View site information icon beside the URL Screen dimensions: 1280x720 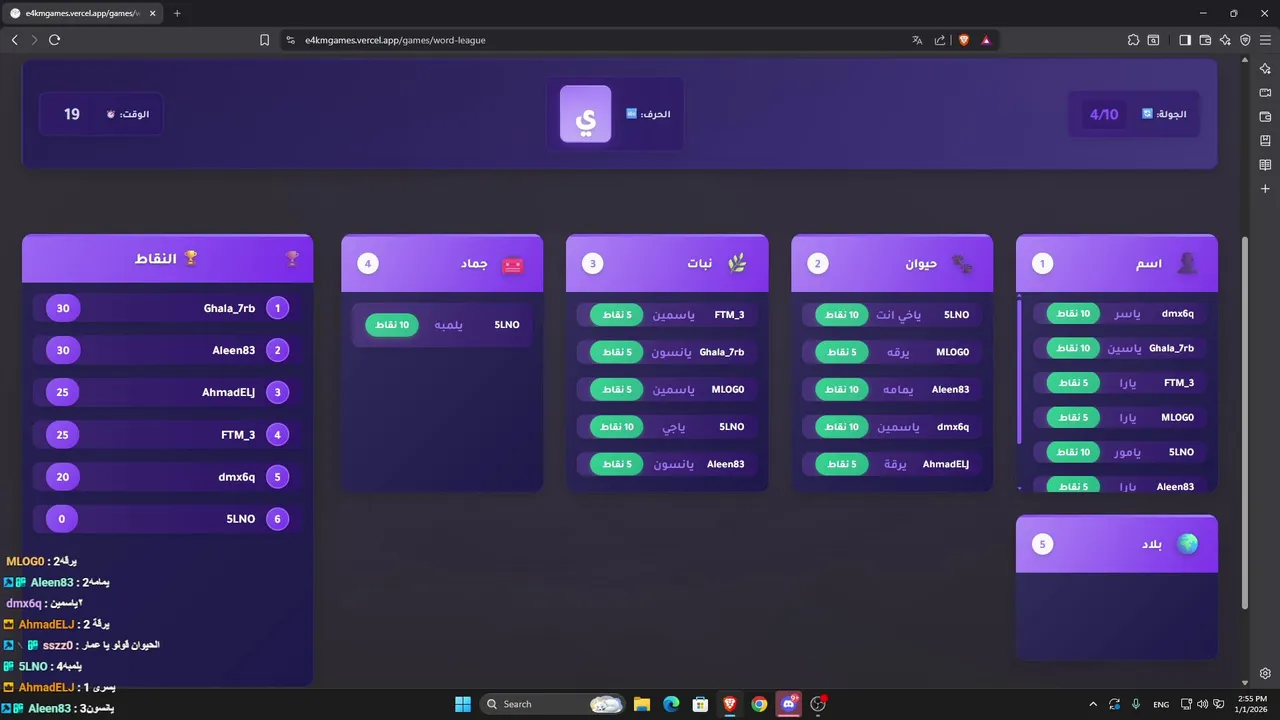pos(290,40)
